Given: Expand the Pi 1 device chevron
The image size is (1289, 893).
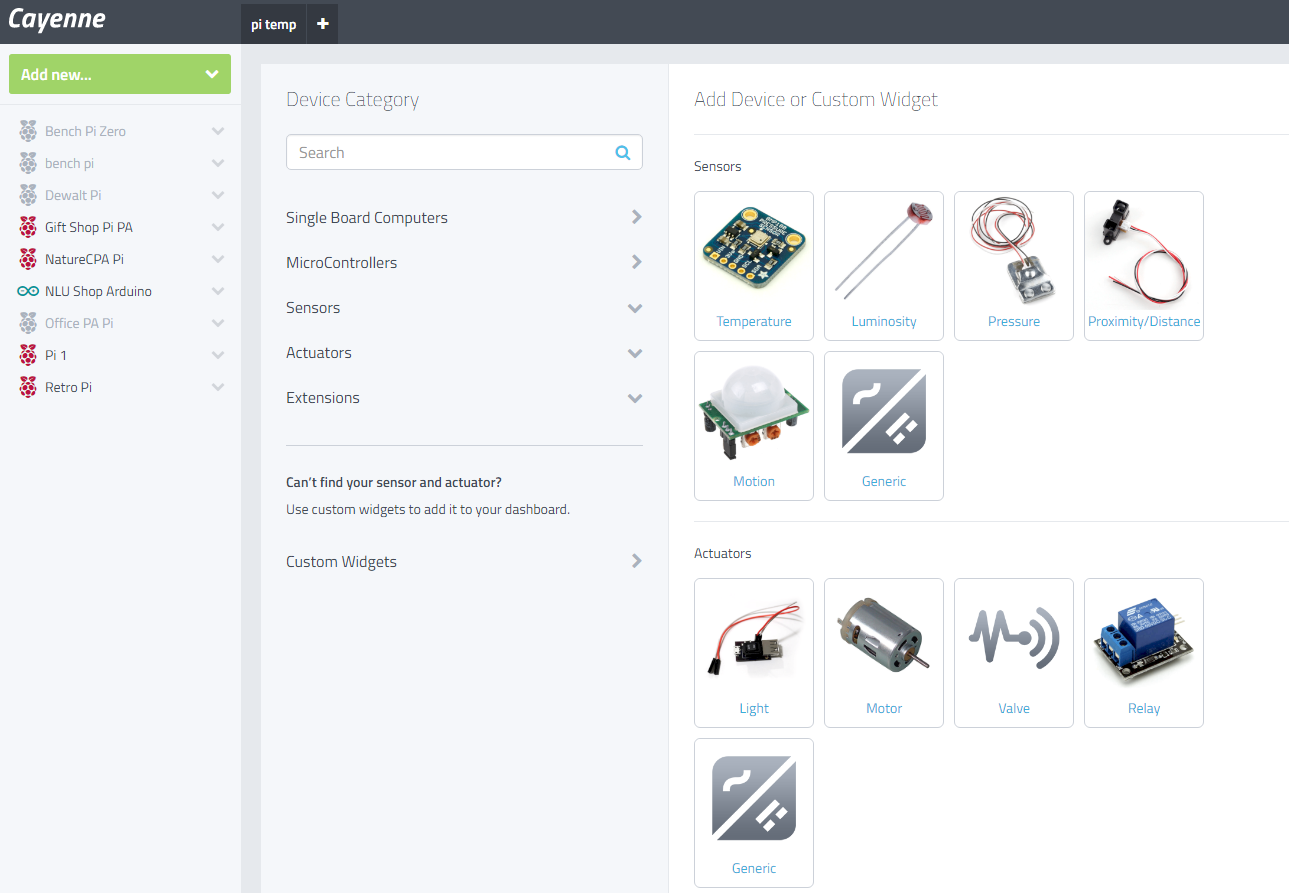Looking at the screenshot, I should point(218,355).
